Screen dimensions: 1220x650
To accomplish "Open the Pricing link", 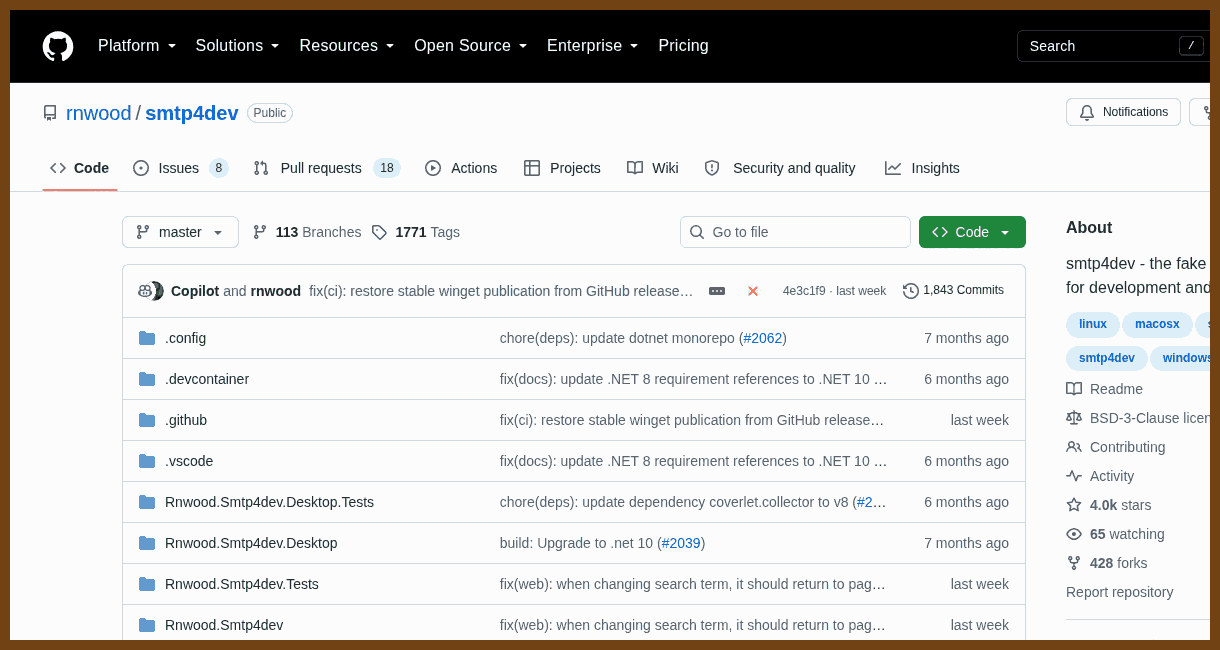I will point(683,46).
